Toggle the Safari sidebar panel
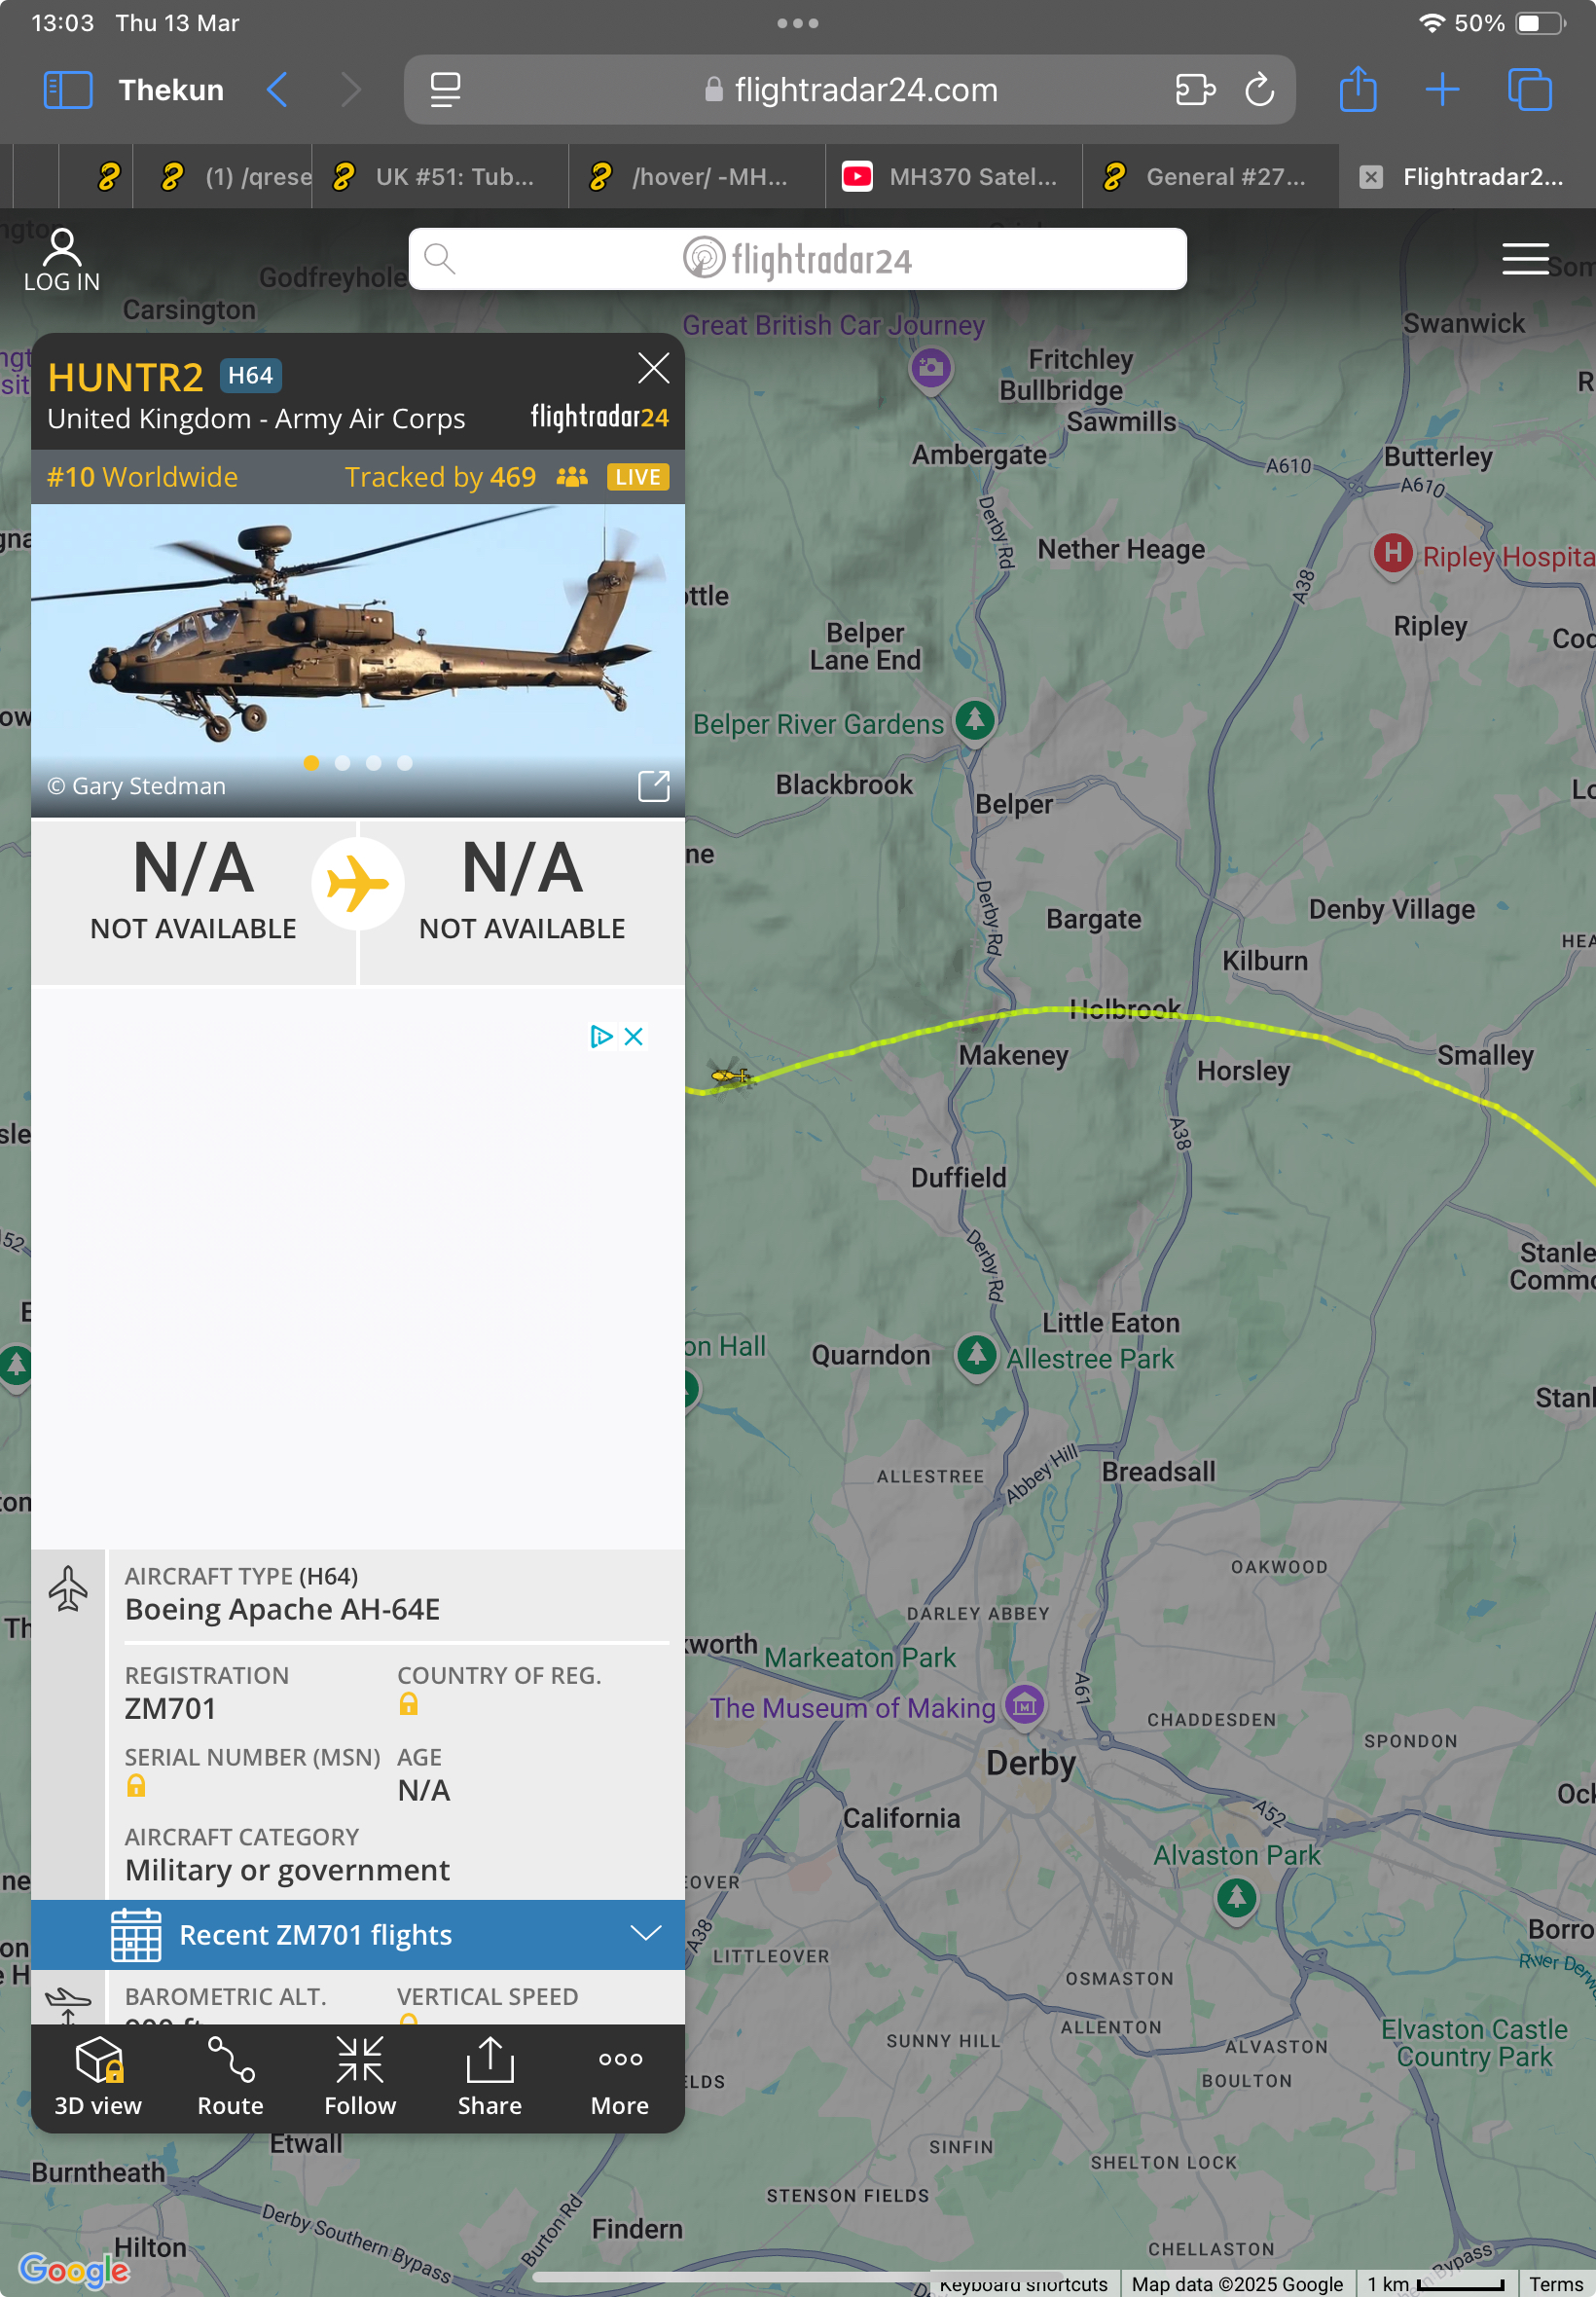 pos(68,90)
